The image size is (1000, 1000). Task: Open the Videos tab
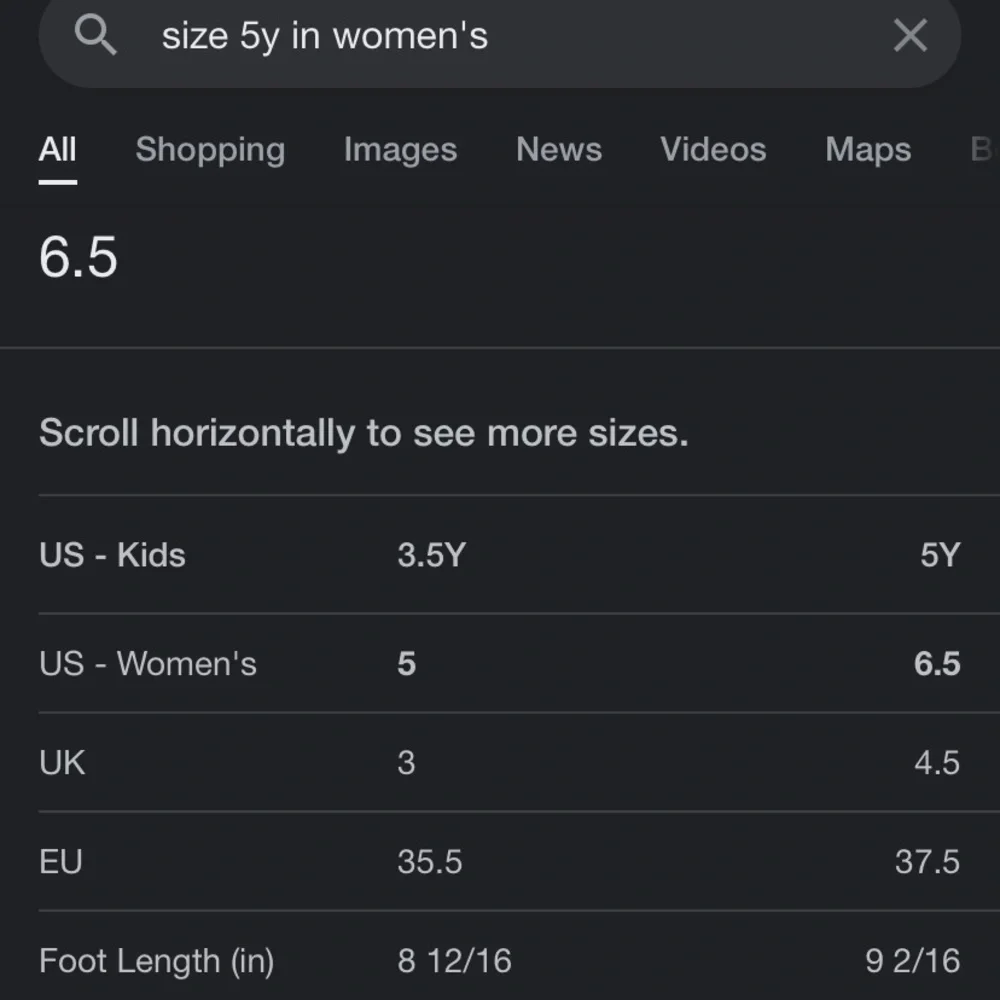click(713, 150)
